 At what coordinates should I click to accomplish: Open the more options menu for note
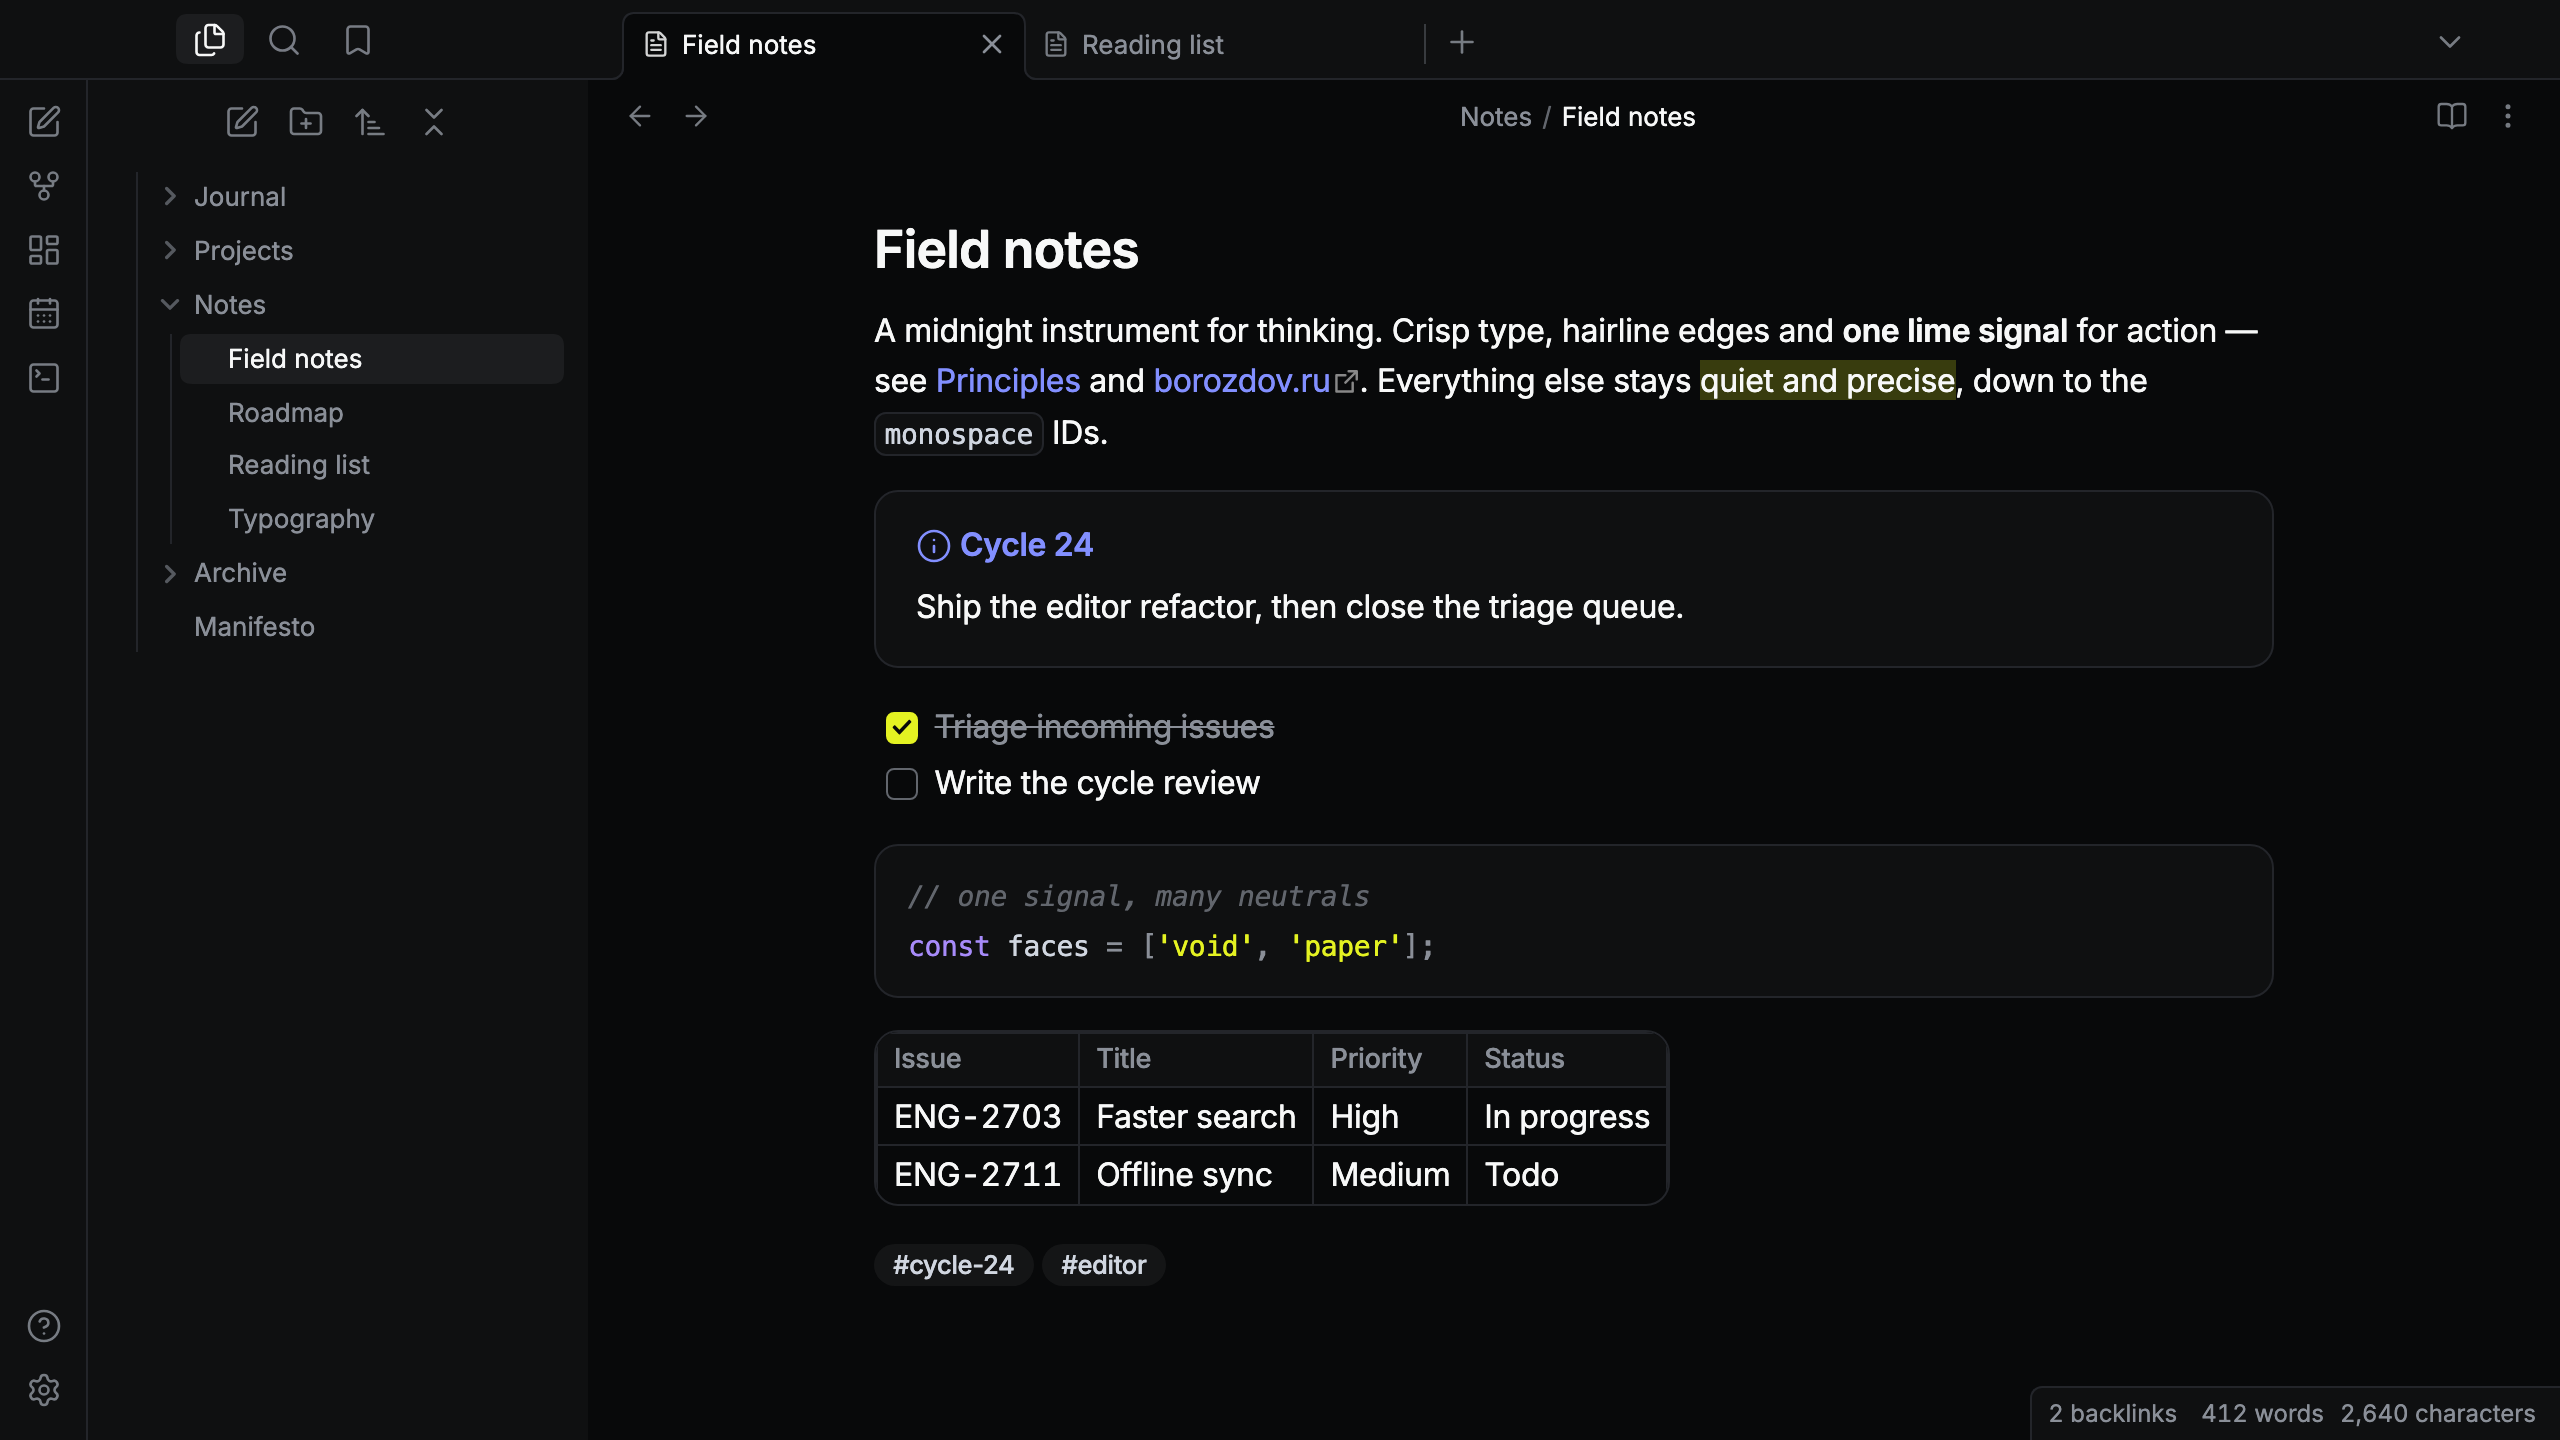coord(2508,116)
